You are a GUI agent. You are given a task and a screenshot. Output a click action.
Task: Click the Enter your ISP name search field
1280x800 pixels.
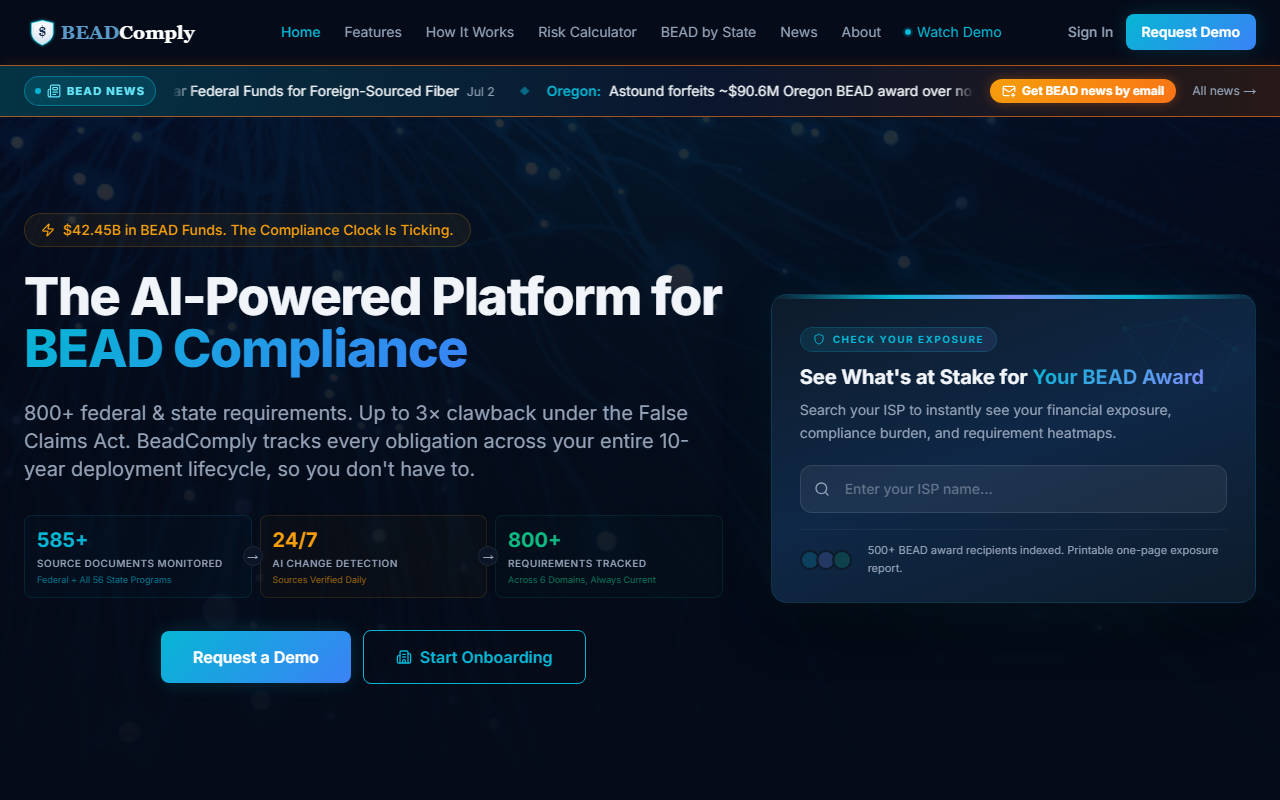click(x=1013, y=489)
